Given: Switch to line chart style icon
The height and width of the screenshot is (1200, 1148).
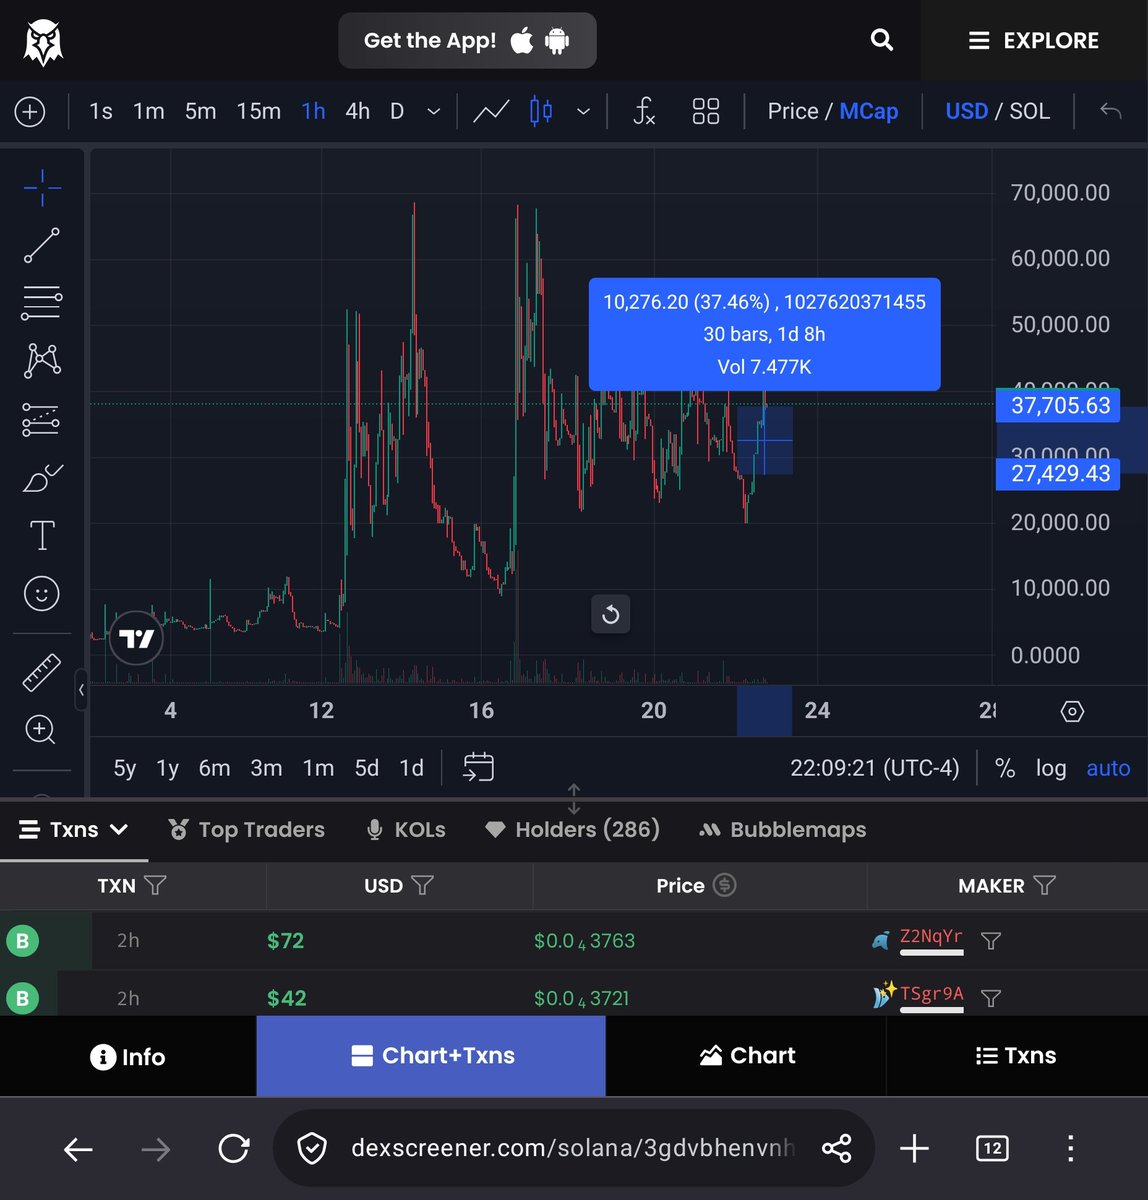Looking at the screenshot, I should pyautogui.click(x=491, y=111).
